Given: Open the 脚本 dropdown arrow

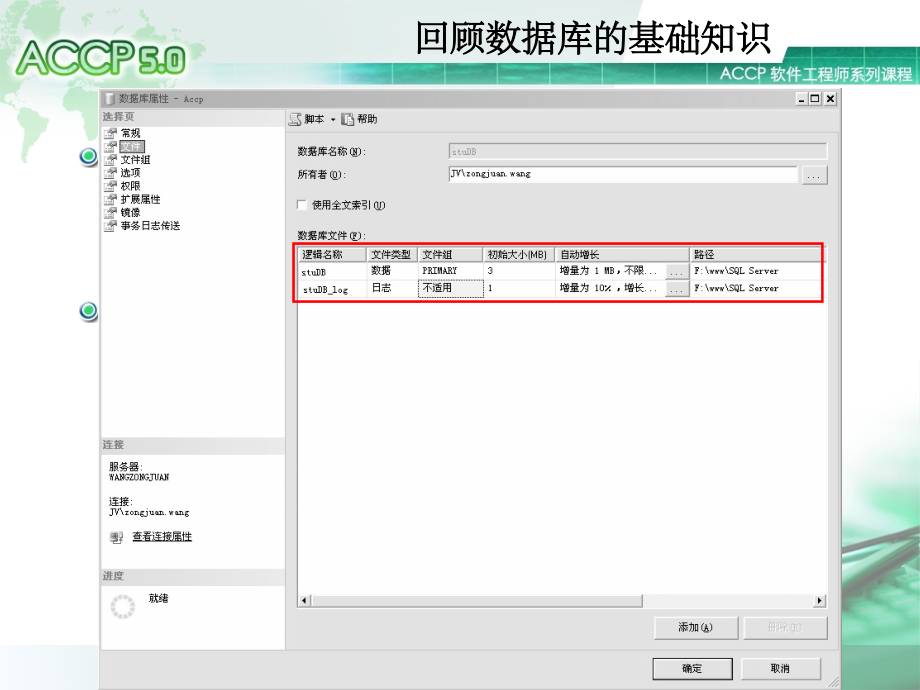Looking at the screenshot, I should [332, 118].
